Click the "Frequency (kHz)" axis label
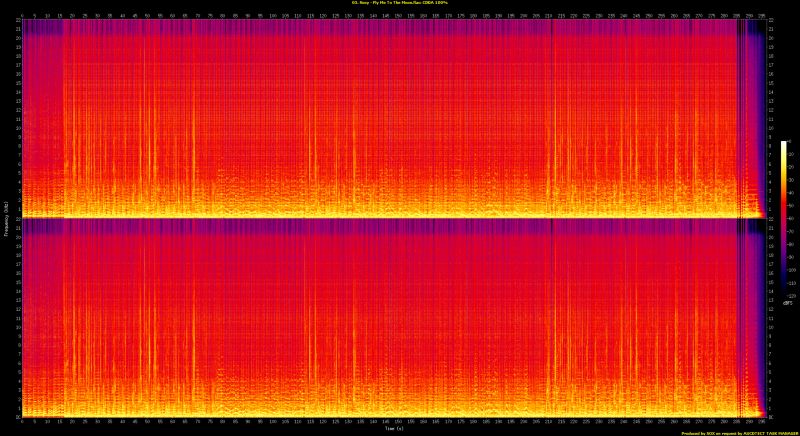The width and height of the screenshot is (800, 436). (6, 218)
